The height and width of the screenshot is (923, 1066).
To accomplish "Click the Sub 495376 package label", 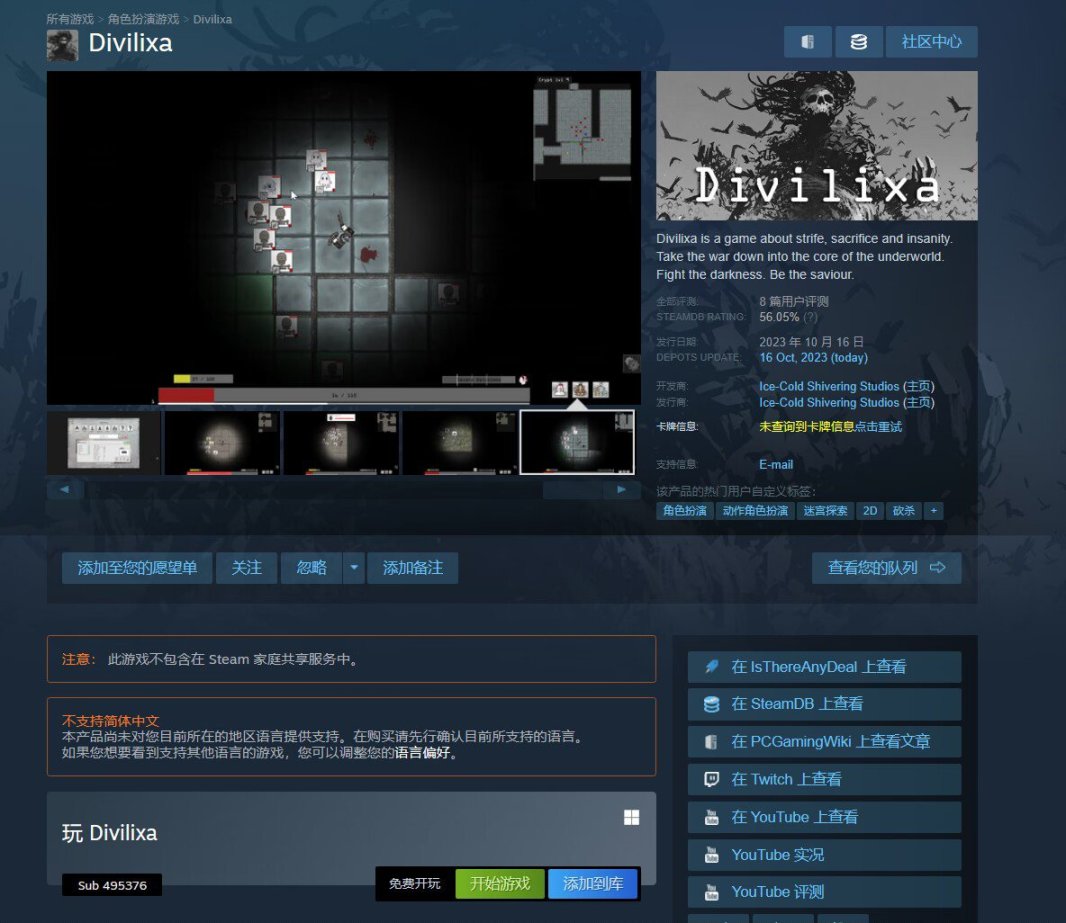I will coord(112,885).
